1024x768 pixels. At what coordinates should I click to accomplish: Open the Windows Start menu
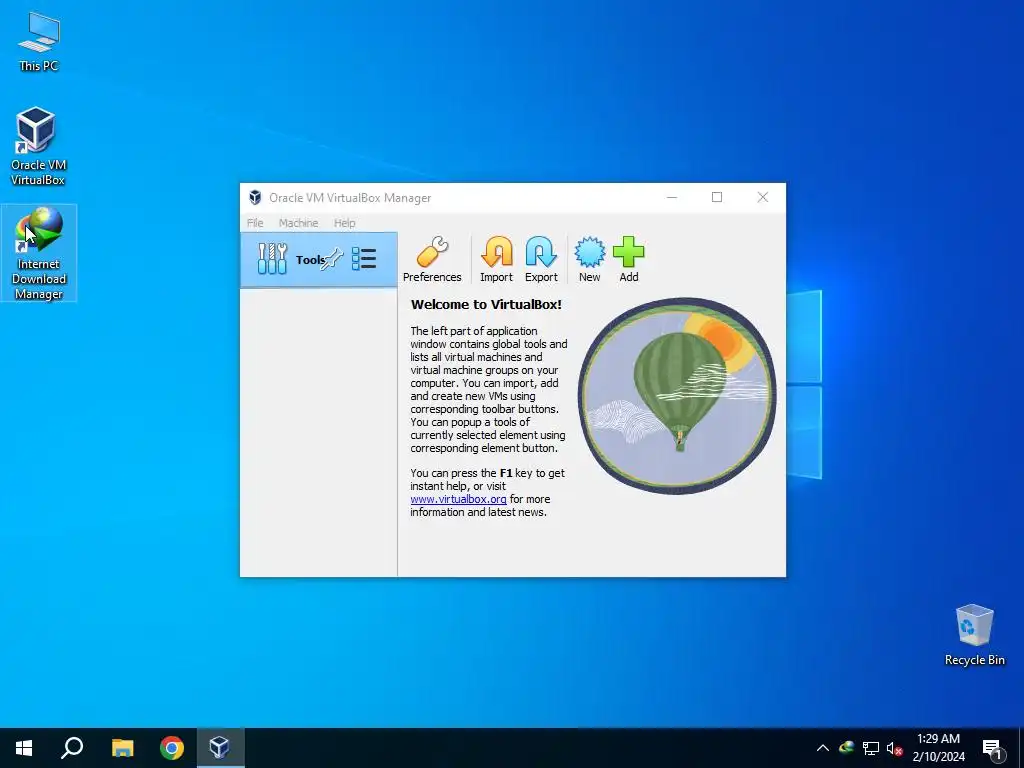click(x=24, y=748)
